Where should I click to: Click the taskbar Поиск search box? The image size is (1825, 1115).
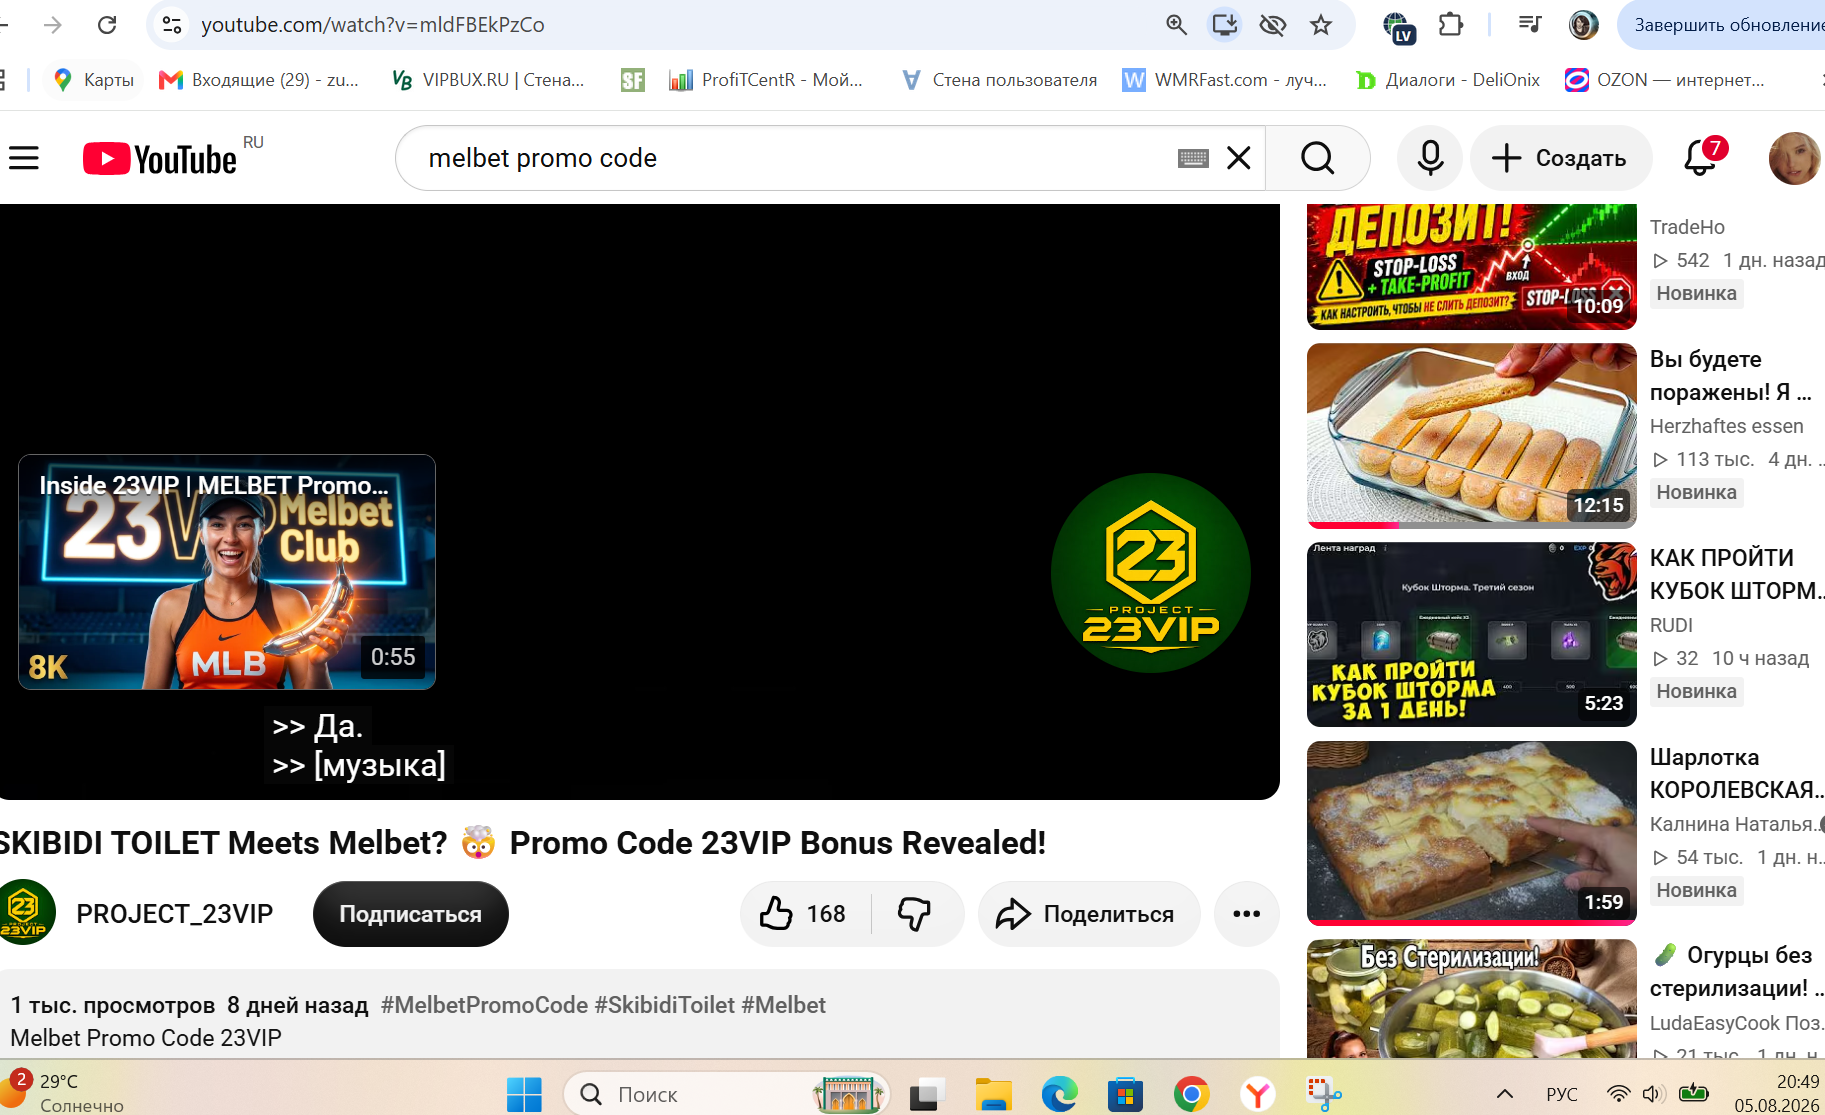tap(726, 1094)
